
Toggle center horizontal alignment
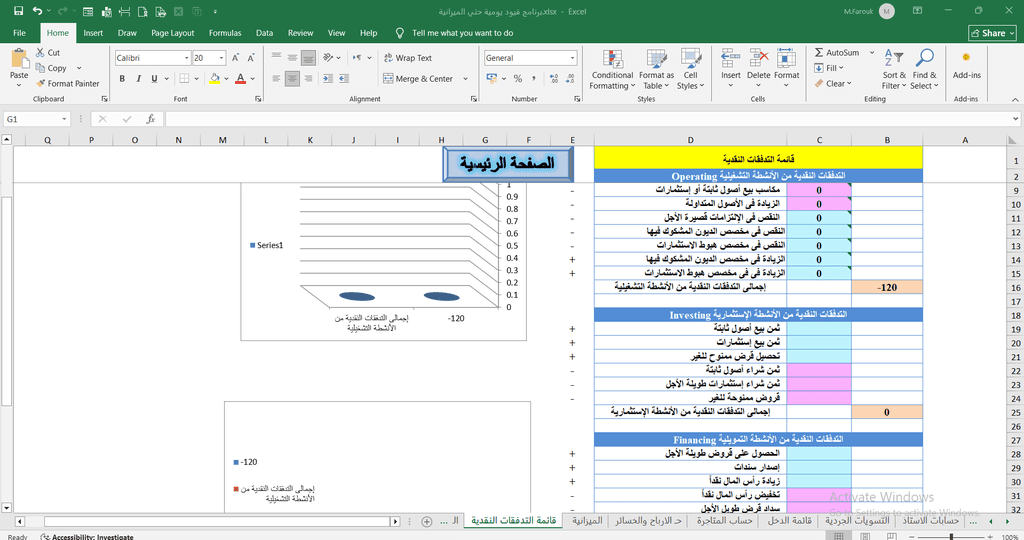292,78
